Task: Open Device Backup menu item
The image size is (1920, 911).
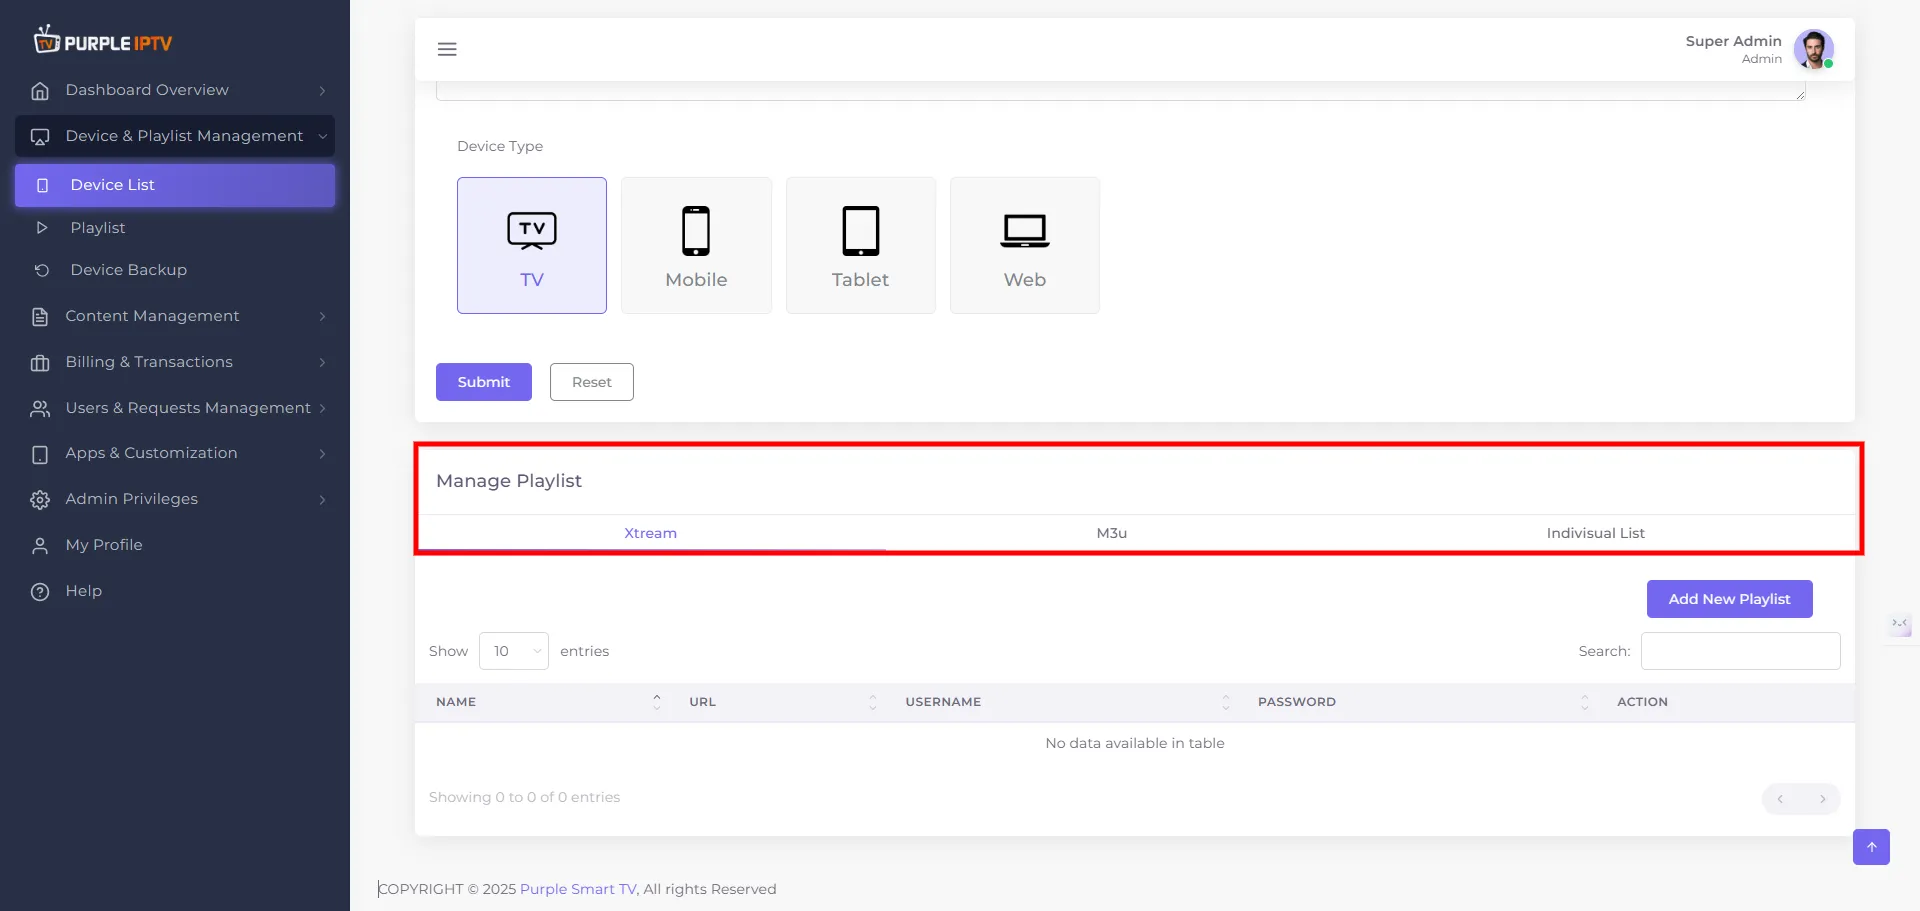Action: (x=175, y=270)
